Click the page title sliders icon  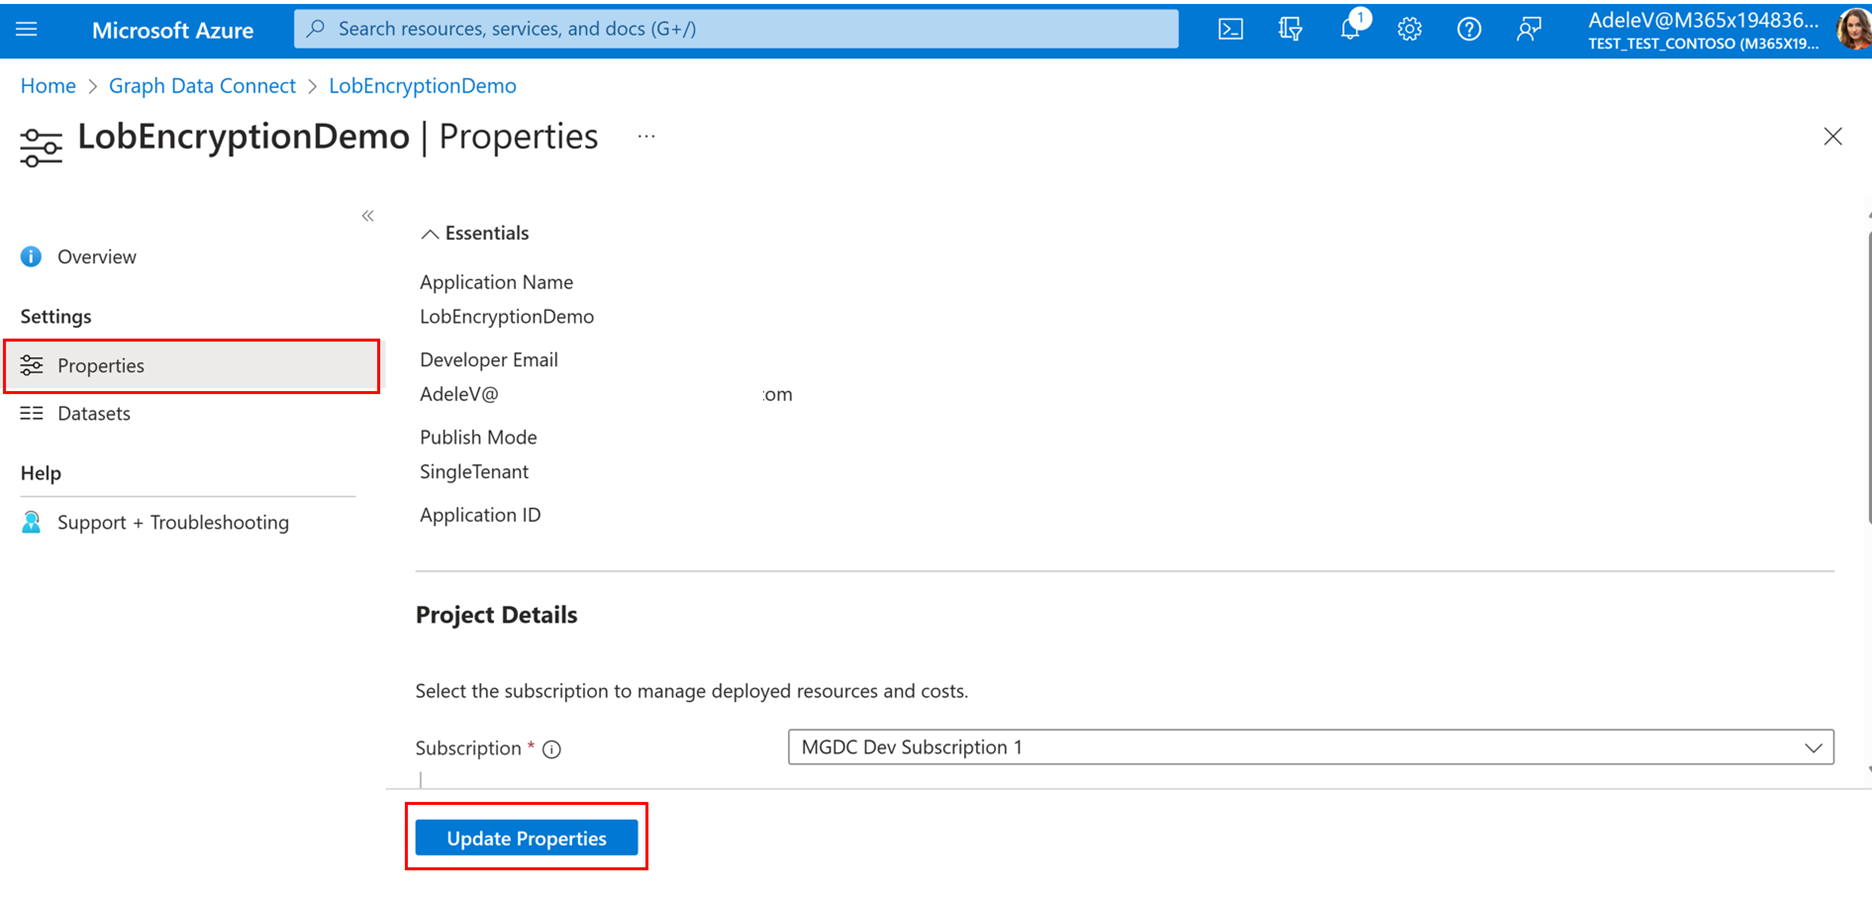[41, 147]
